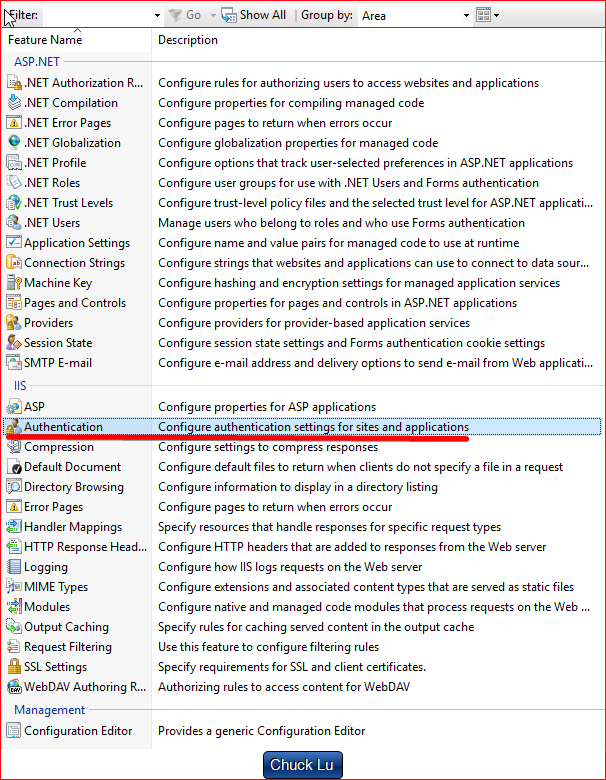Select the Modules feature name
Image resolution: width=606 pixels, height=780 pixels.
click(47, 606)
